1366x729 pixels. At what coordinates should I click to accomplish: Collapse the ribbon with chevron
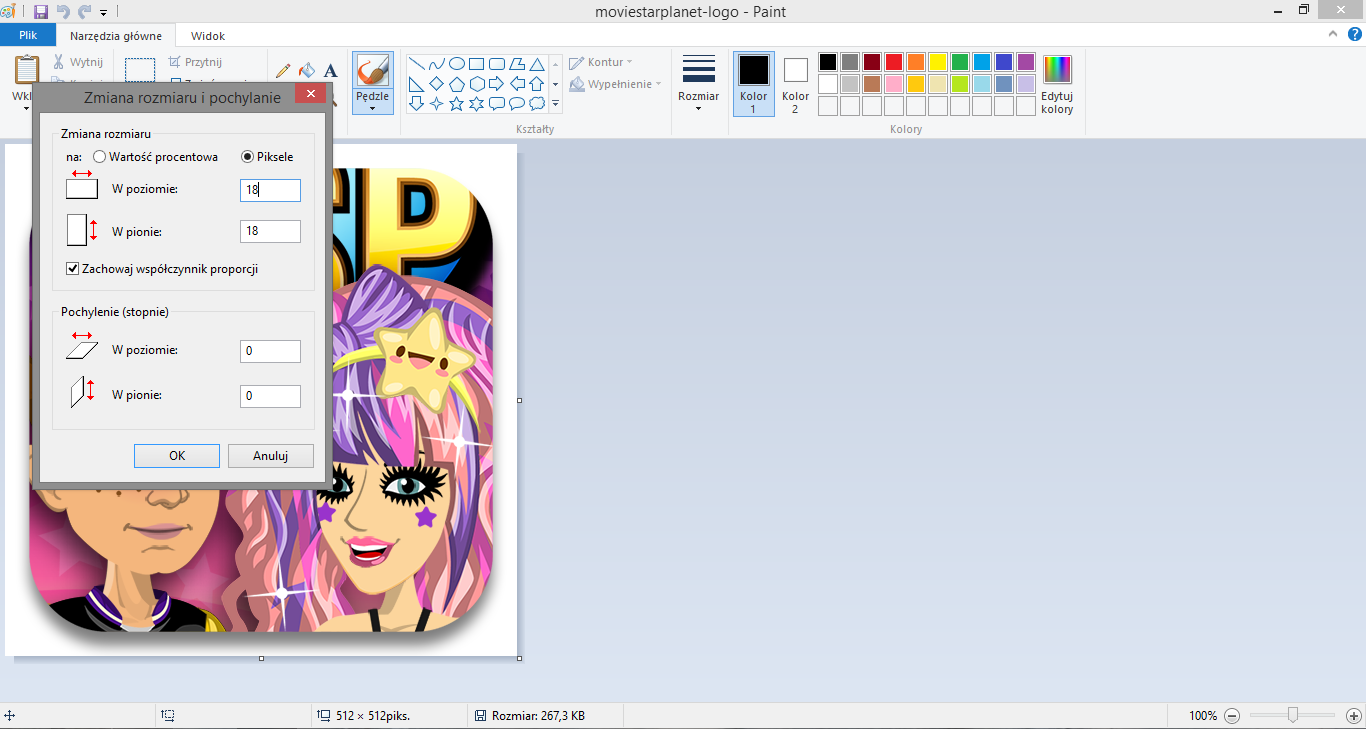1332,34
